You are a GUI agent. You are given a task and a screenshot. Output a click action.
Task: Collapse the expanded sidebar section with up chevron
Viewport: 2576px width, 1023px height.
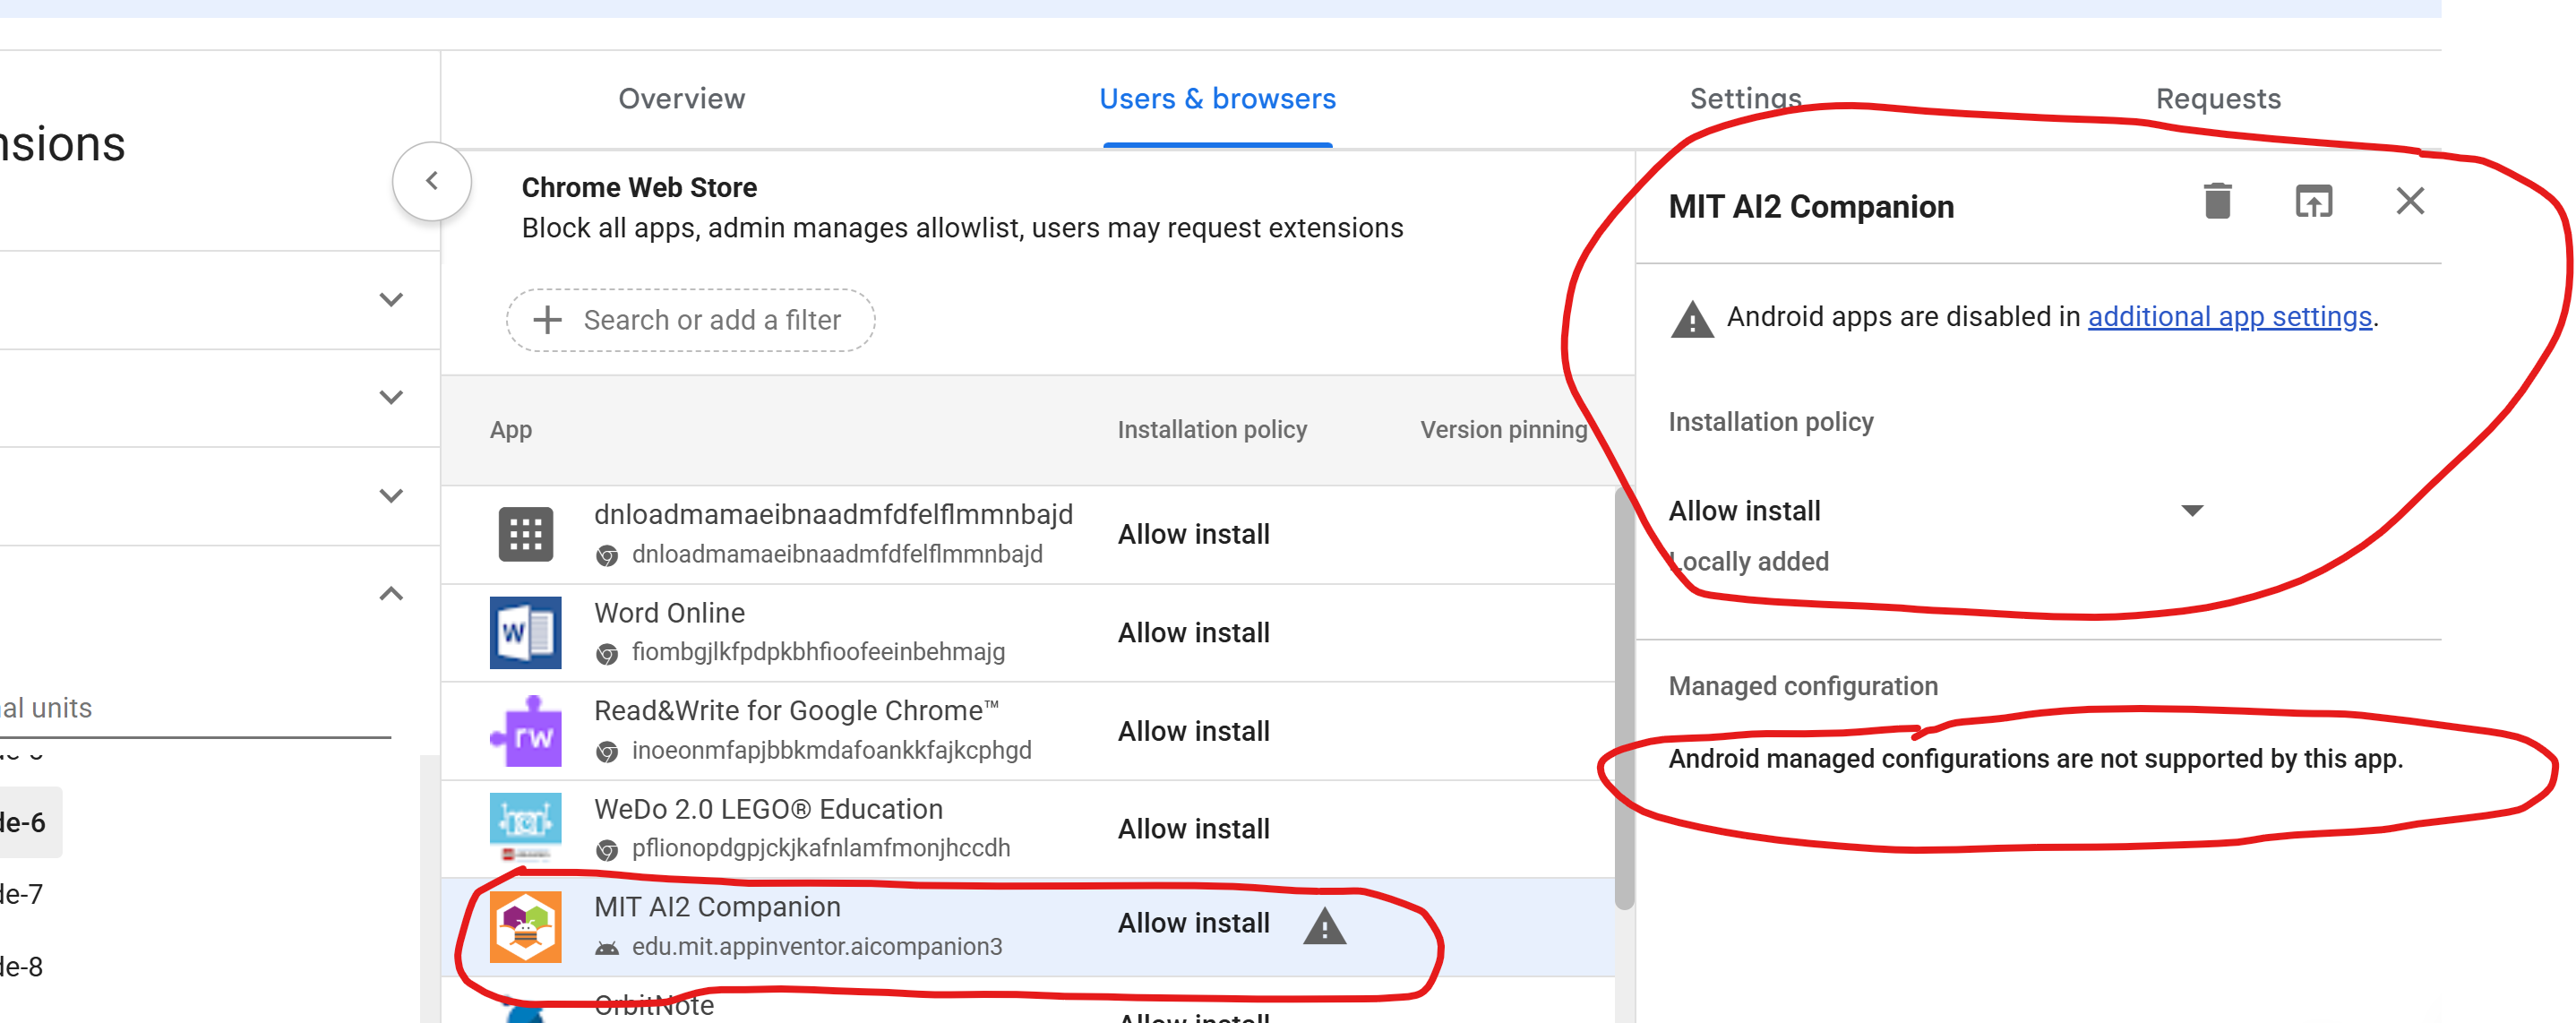coord(391,594)
